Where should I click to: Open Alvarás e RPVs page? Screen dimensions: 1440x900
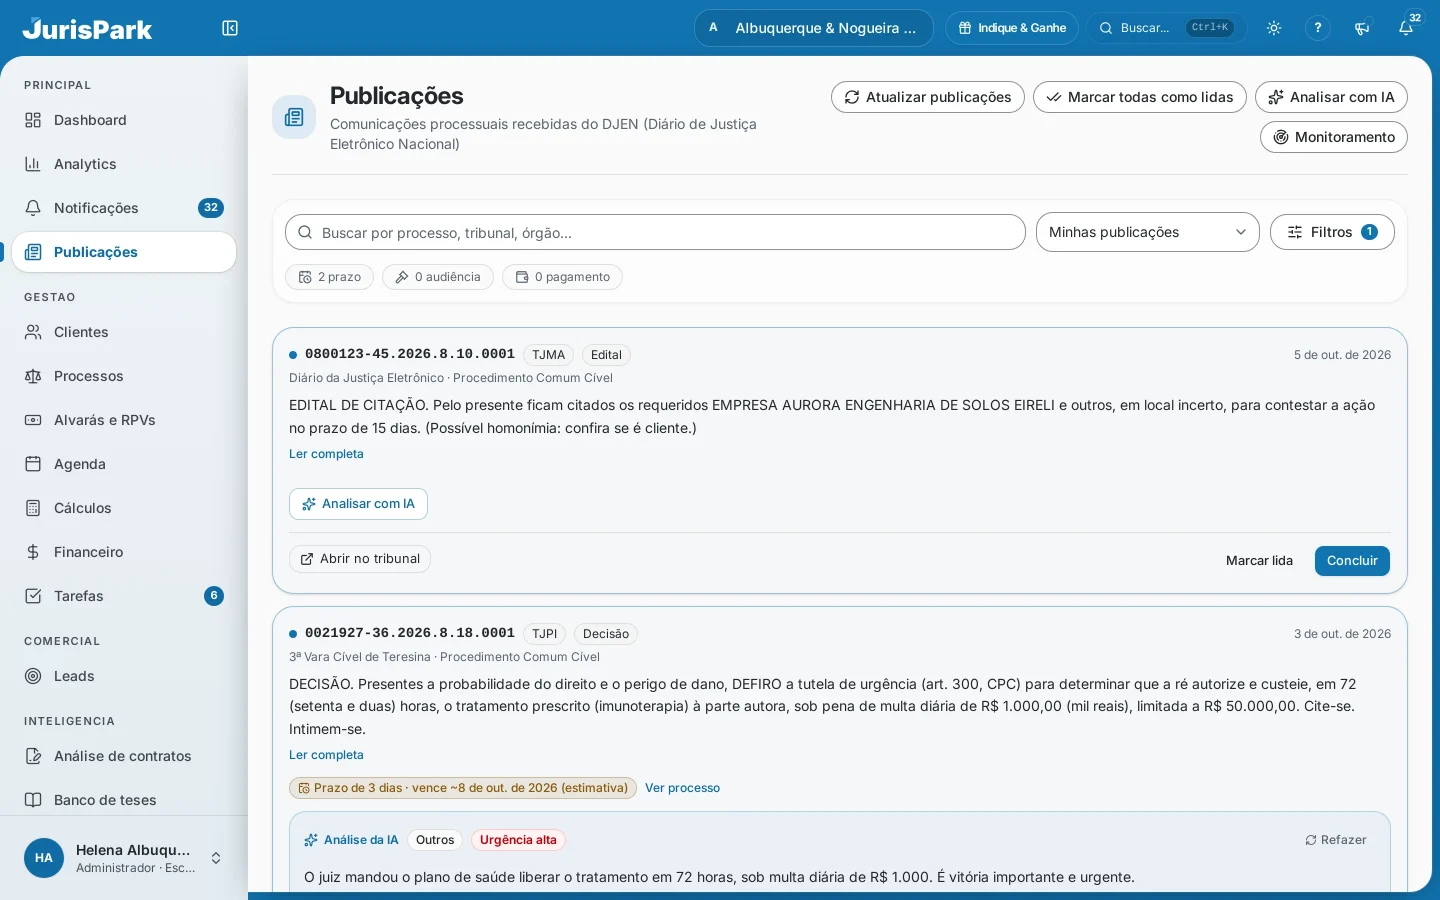(124, 420)
